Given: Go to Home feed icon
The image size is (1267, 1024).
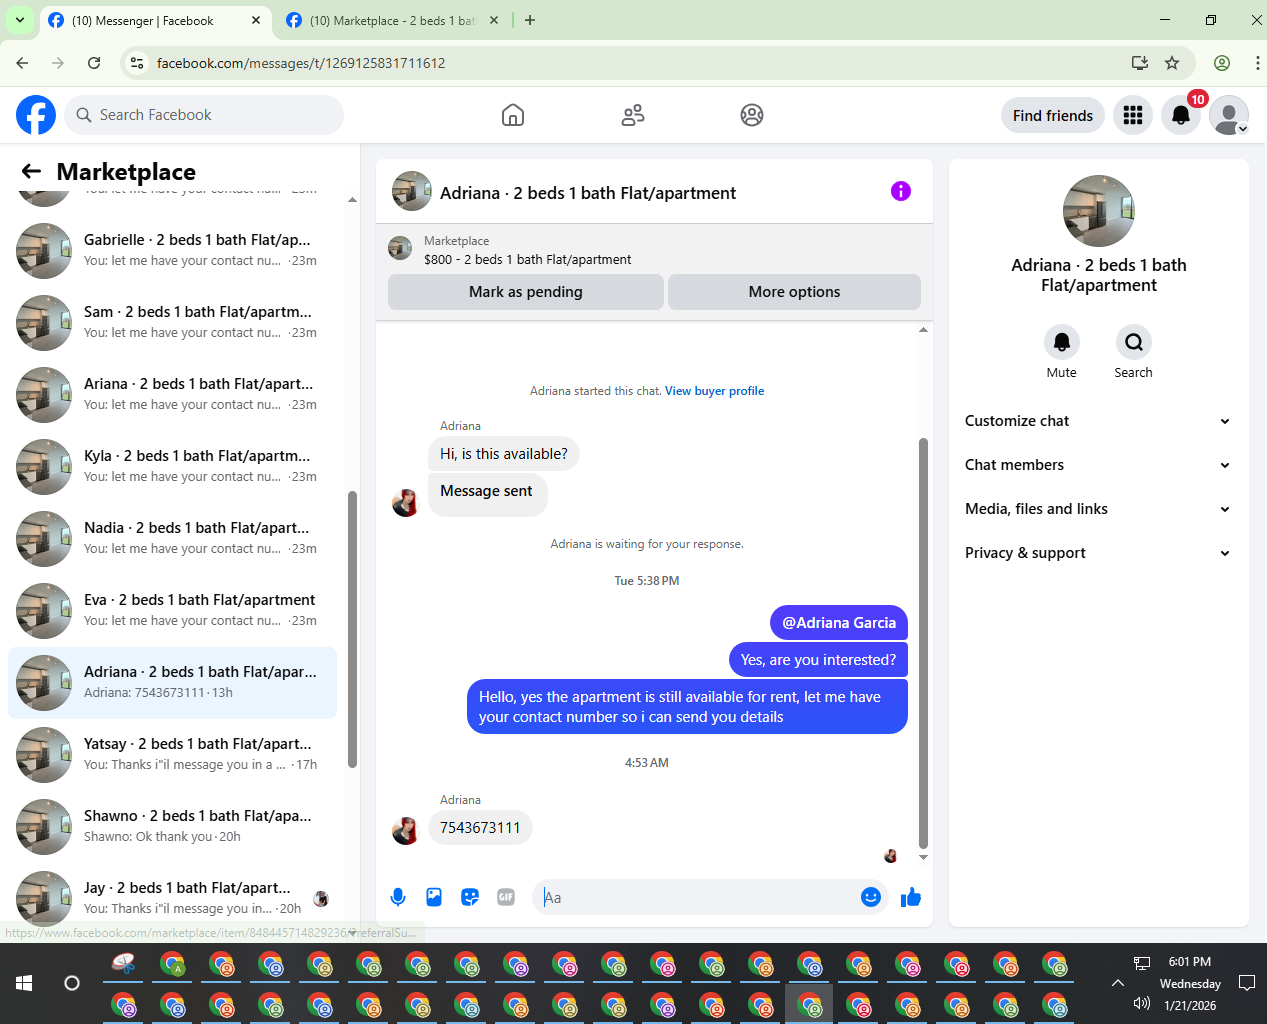Looking at the screenshot, I should tap(513, 115).
